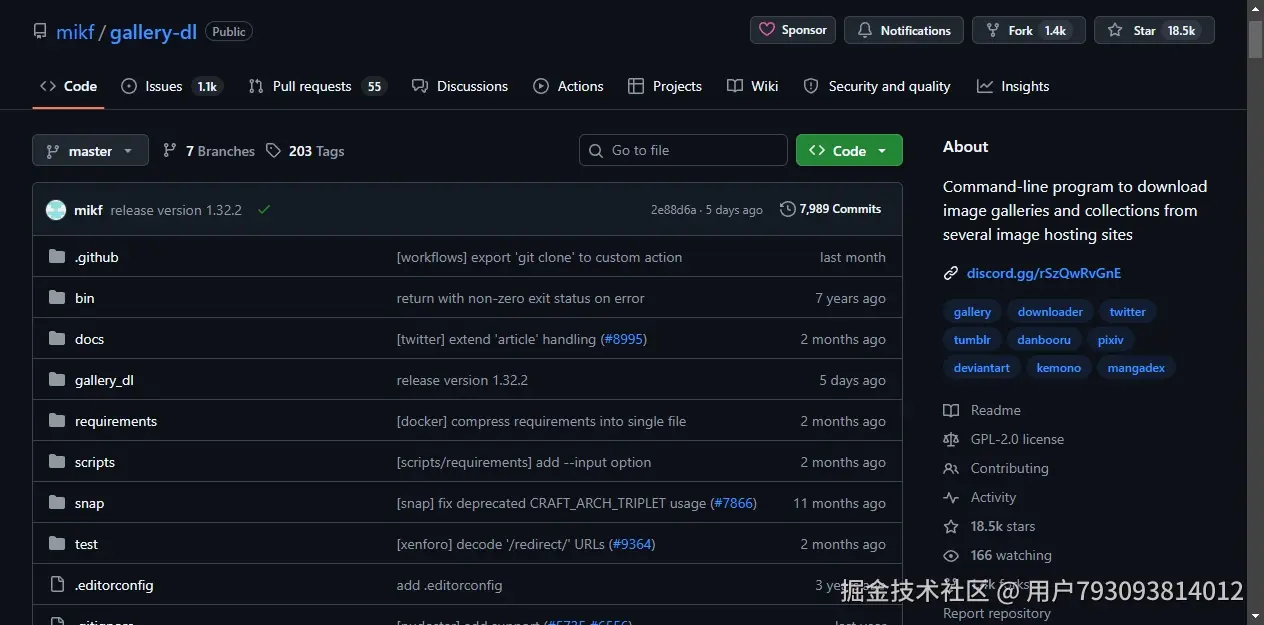Open the Insights tab
The height and width of the screenshot is (625, 1264).
point(1013,86)
